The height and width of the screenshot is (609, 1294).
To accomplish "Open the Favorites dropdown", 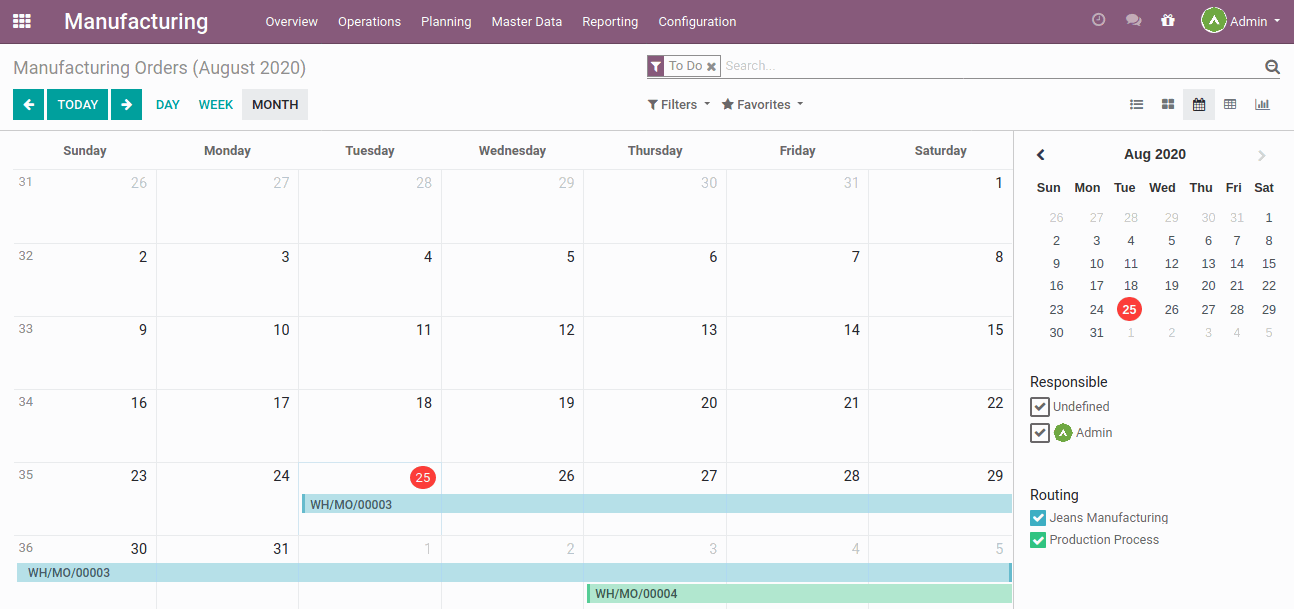I will [x=761, y=104].
